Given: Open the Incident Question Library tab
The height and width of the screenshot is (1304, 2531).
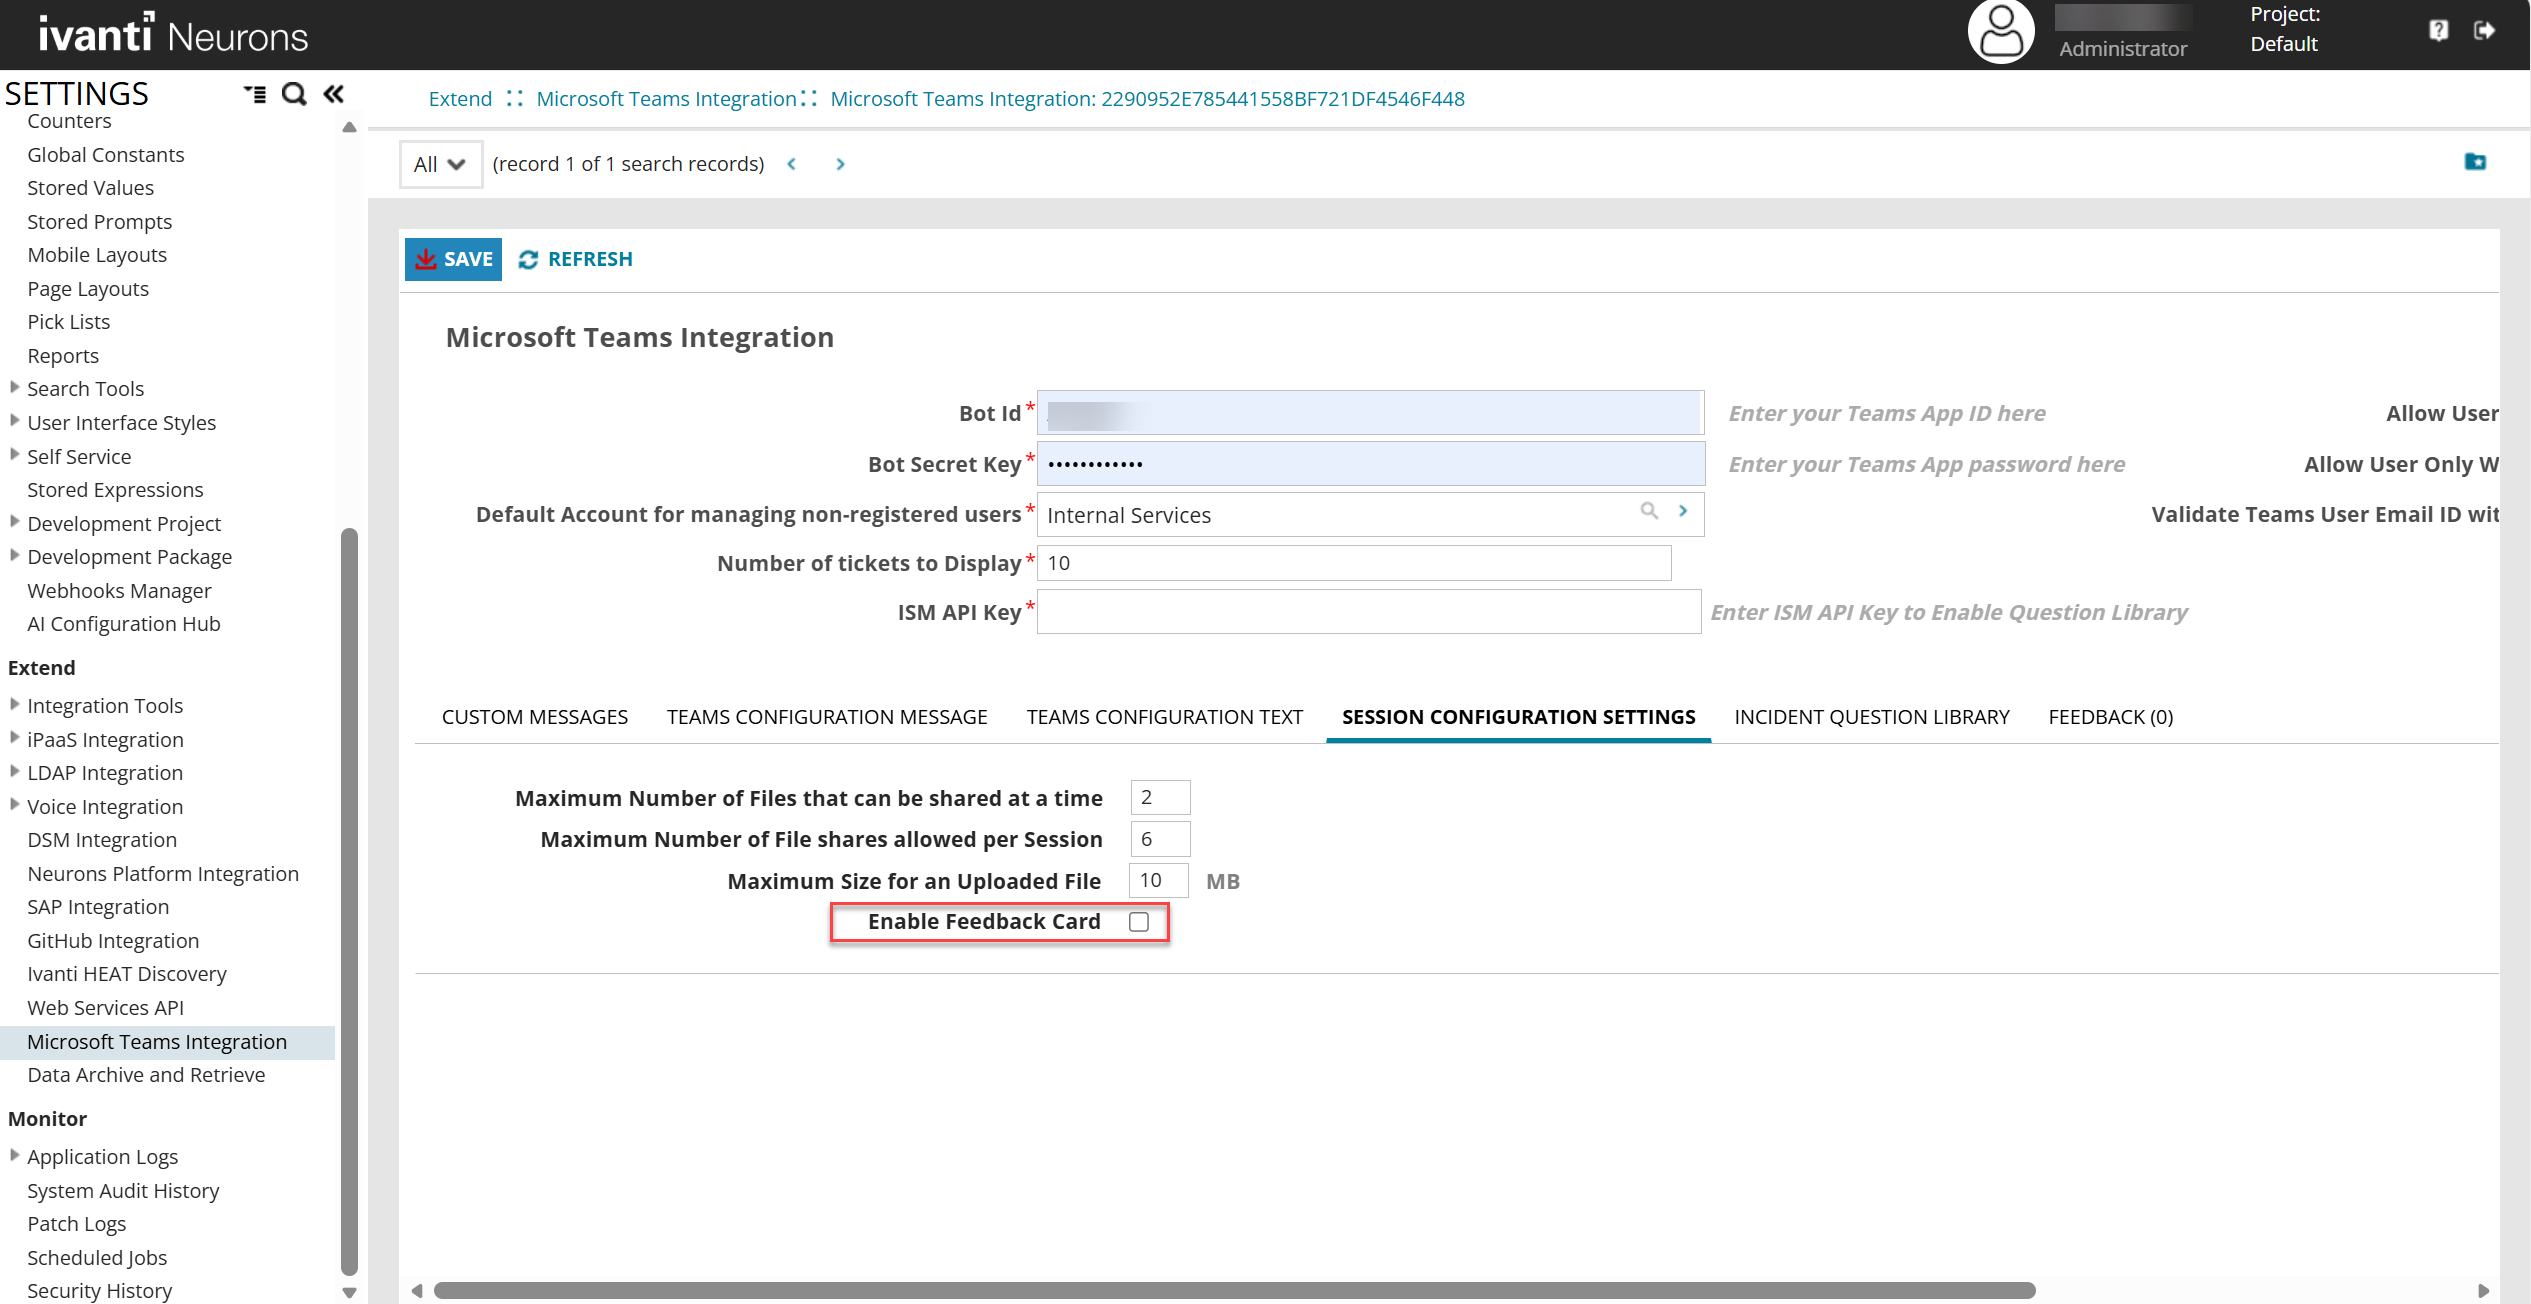Looking at the screenshot, I should (1871, 717).
